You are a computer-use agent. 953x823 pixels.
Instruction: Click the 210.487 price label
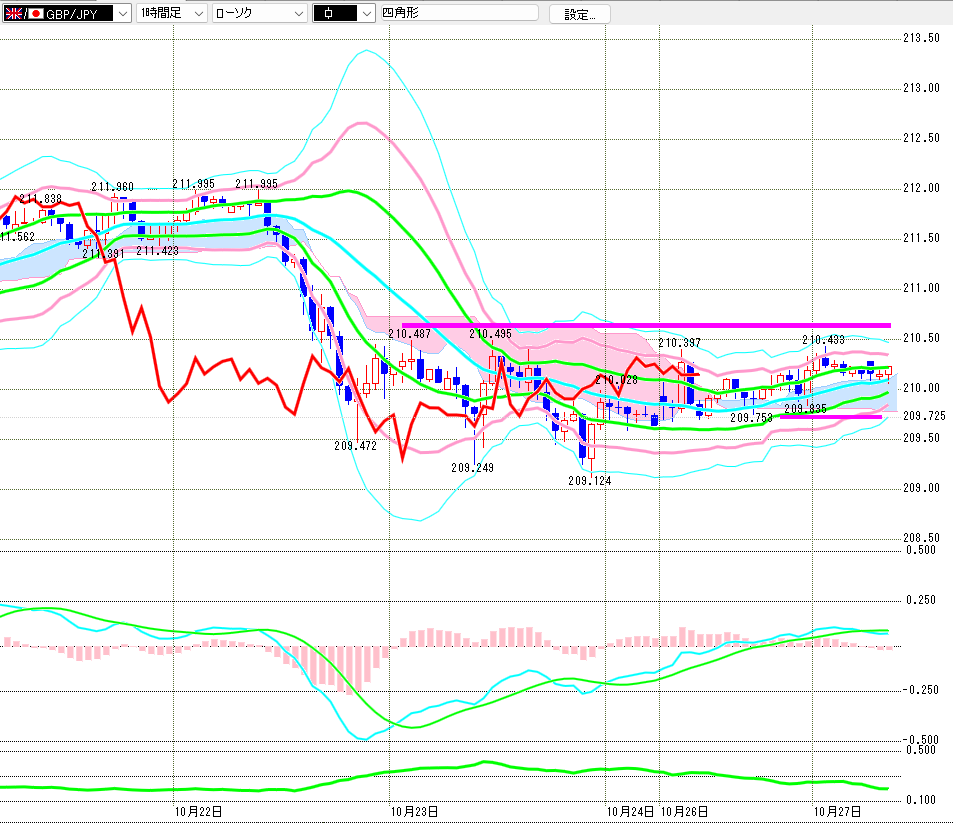pos(410,334)
